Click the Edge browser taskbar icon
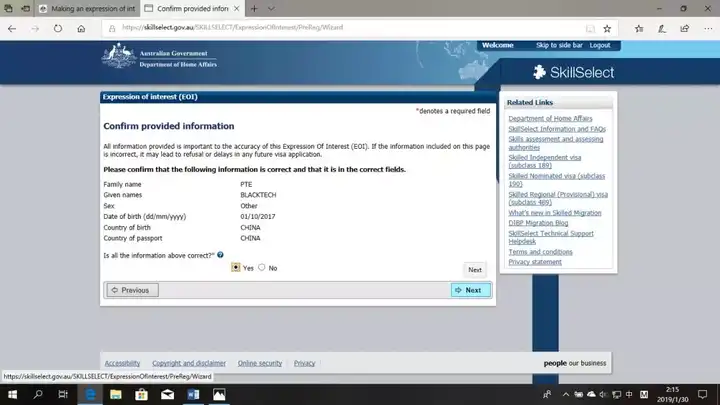720x405 pixels. (90, 394)
